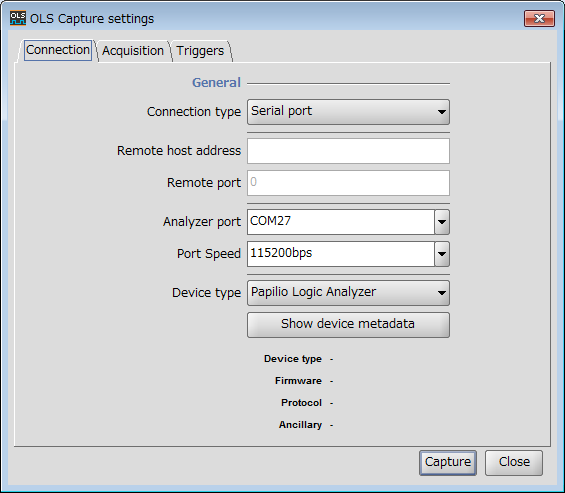Click the Close button
Image resolution: width=565 pixels, height=493 pixels.
514,463
